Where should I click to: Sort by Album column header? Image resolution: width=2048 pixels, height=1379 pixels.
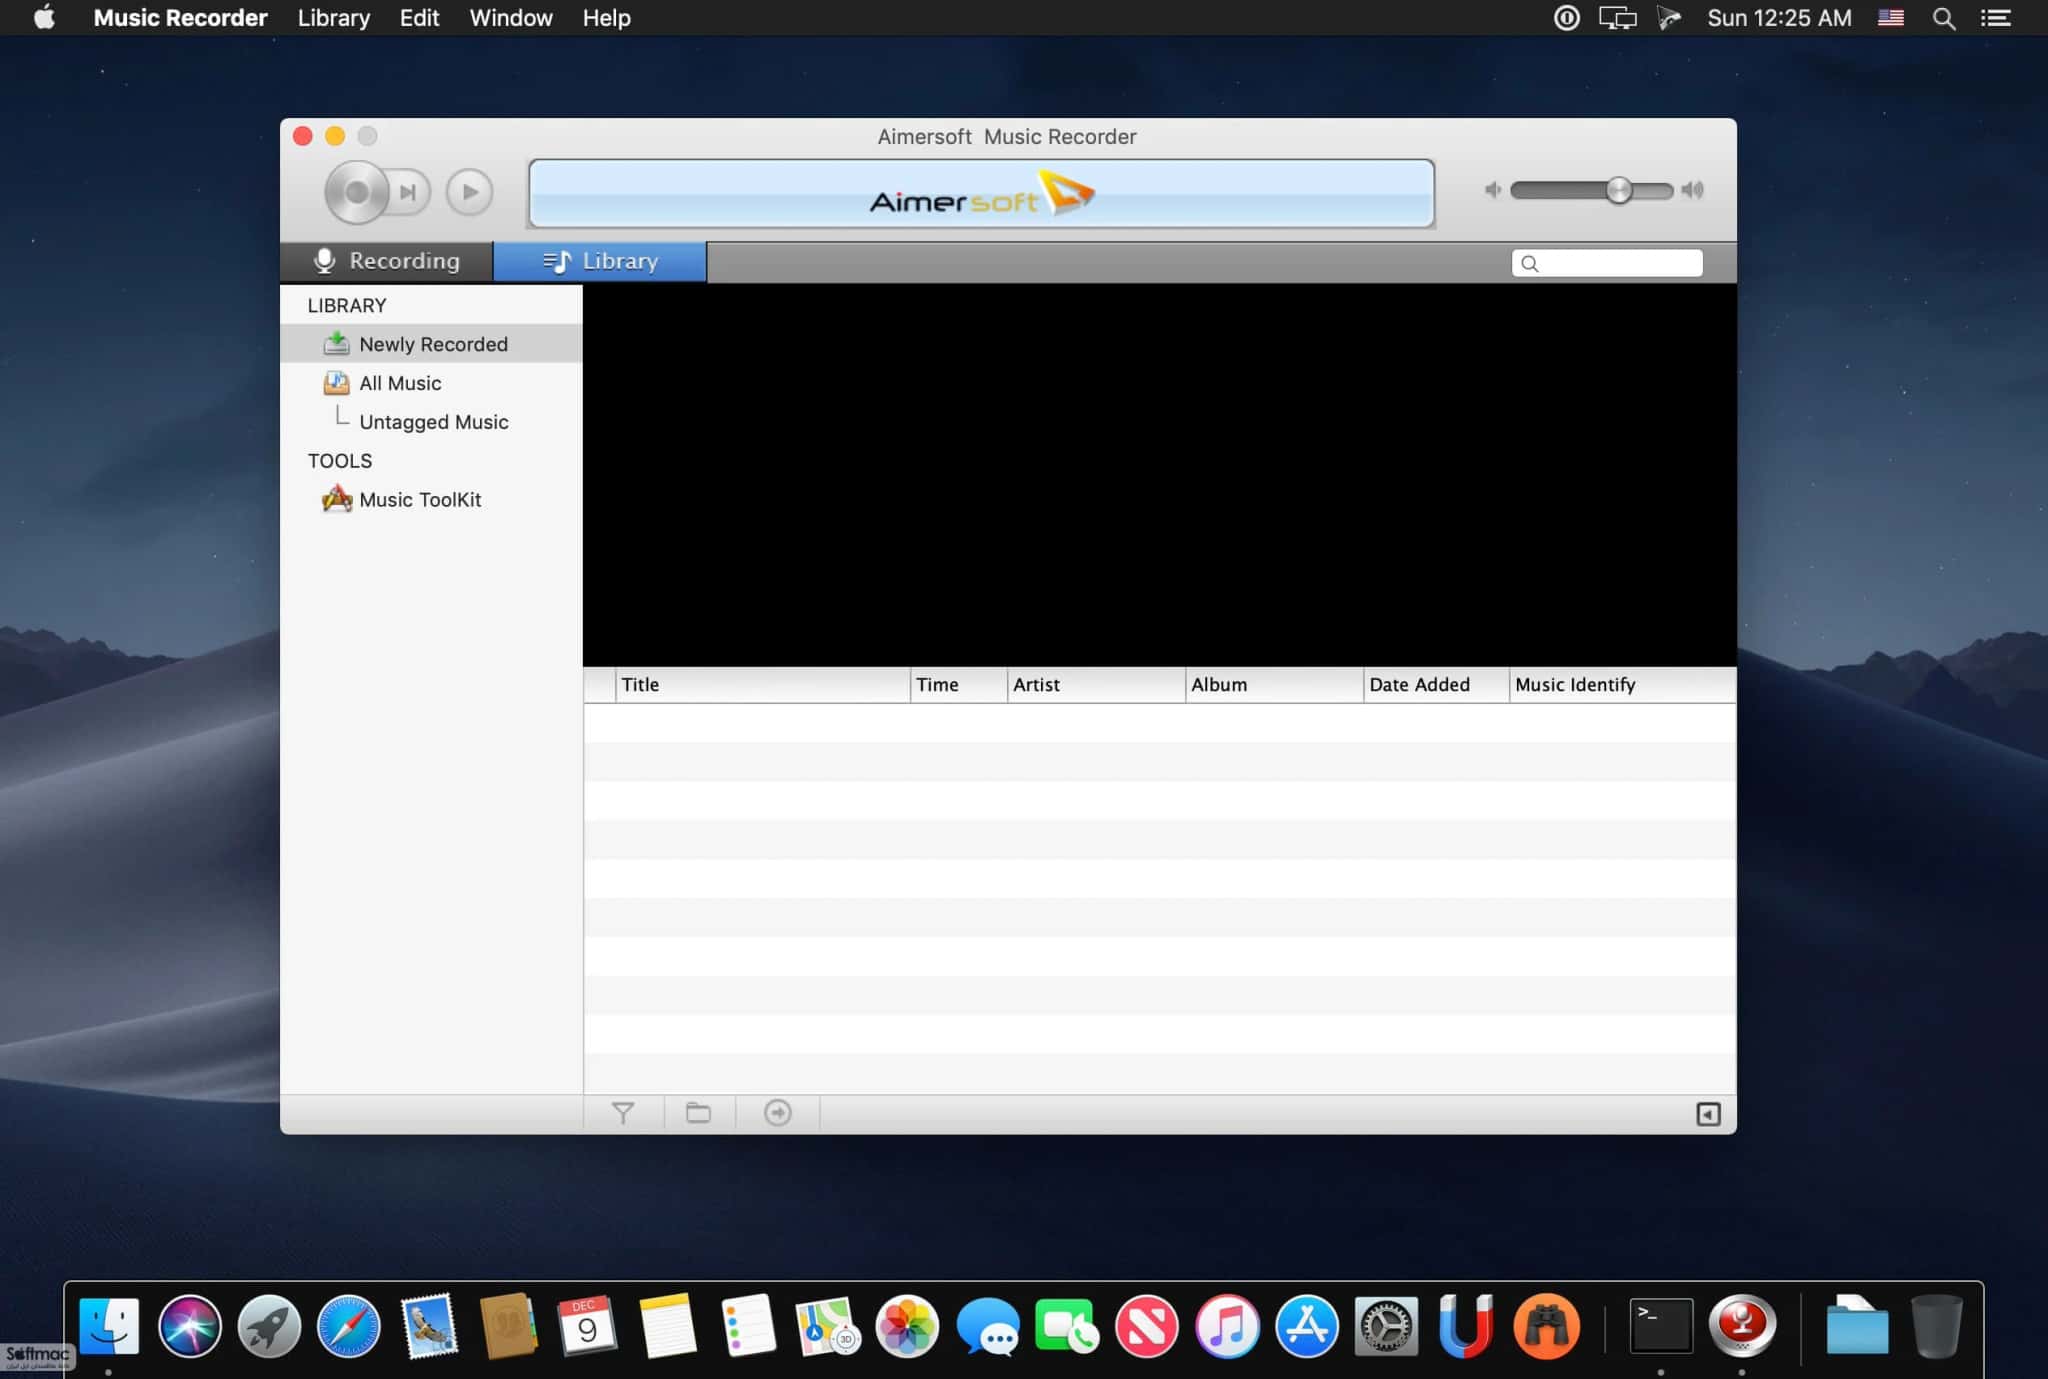1274,685
